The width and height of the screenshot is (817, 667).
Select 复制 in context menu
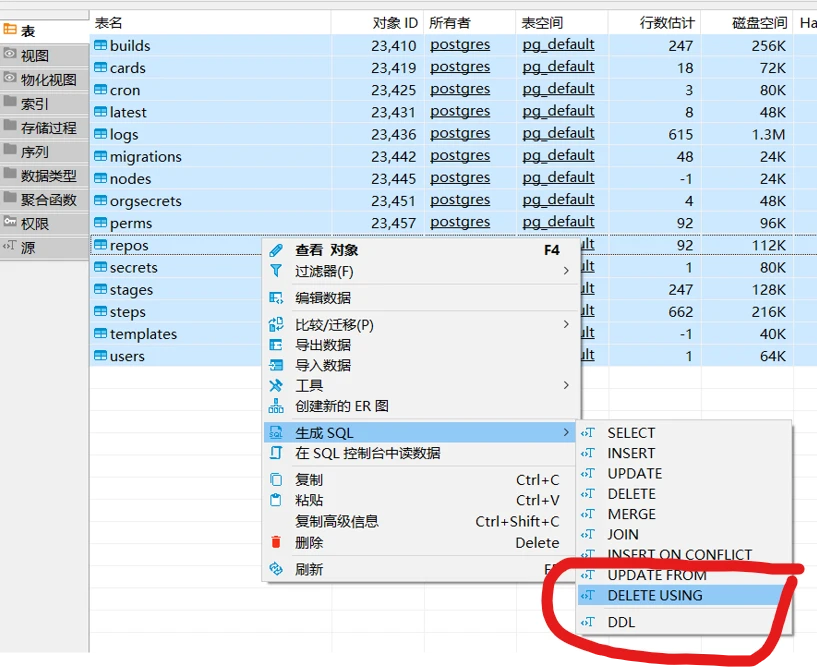point(421,479)
